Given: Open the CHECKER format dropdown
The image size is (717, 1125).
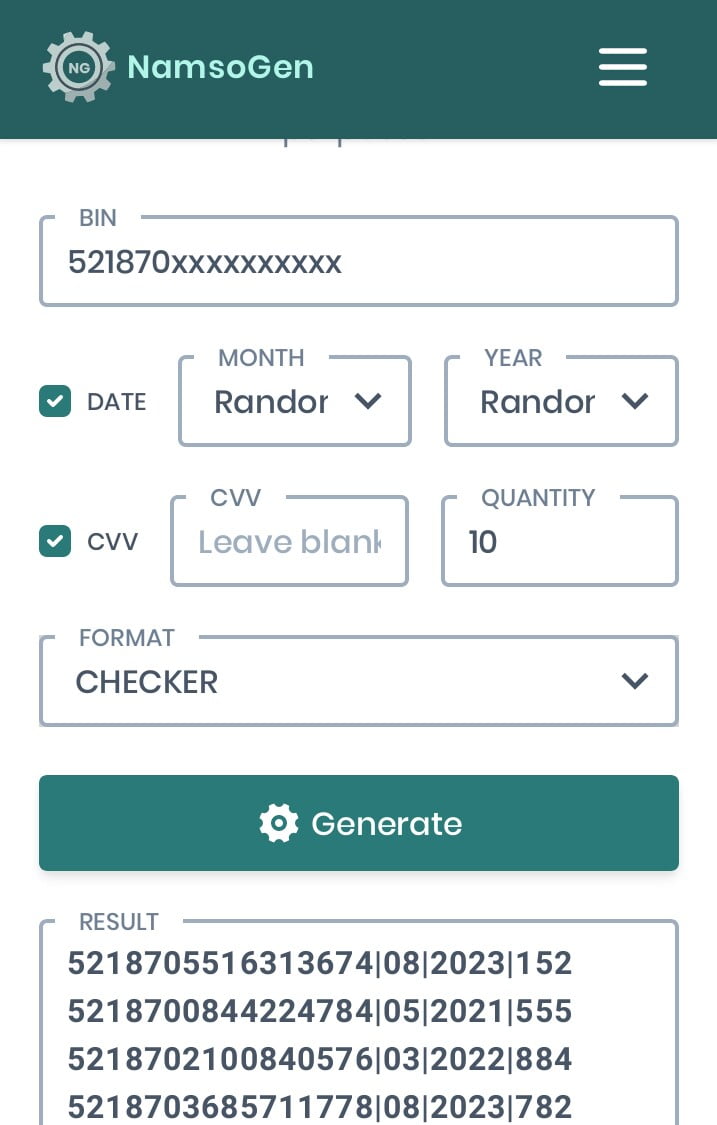Looking at the screenshot, I should [x=358, y=681].
